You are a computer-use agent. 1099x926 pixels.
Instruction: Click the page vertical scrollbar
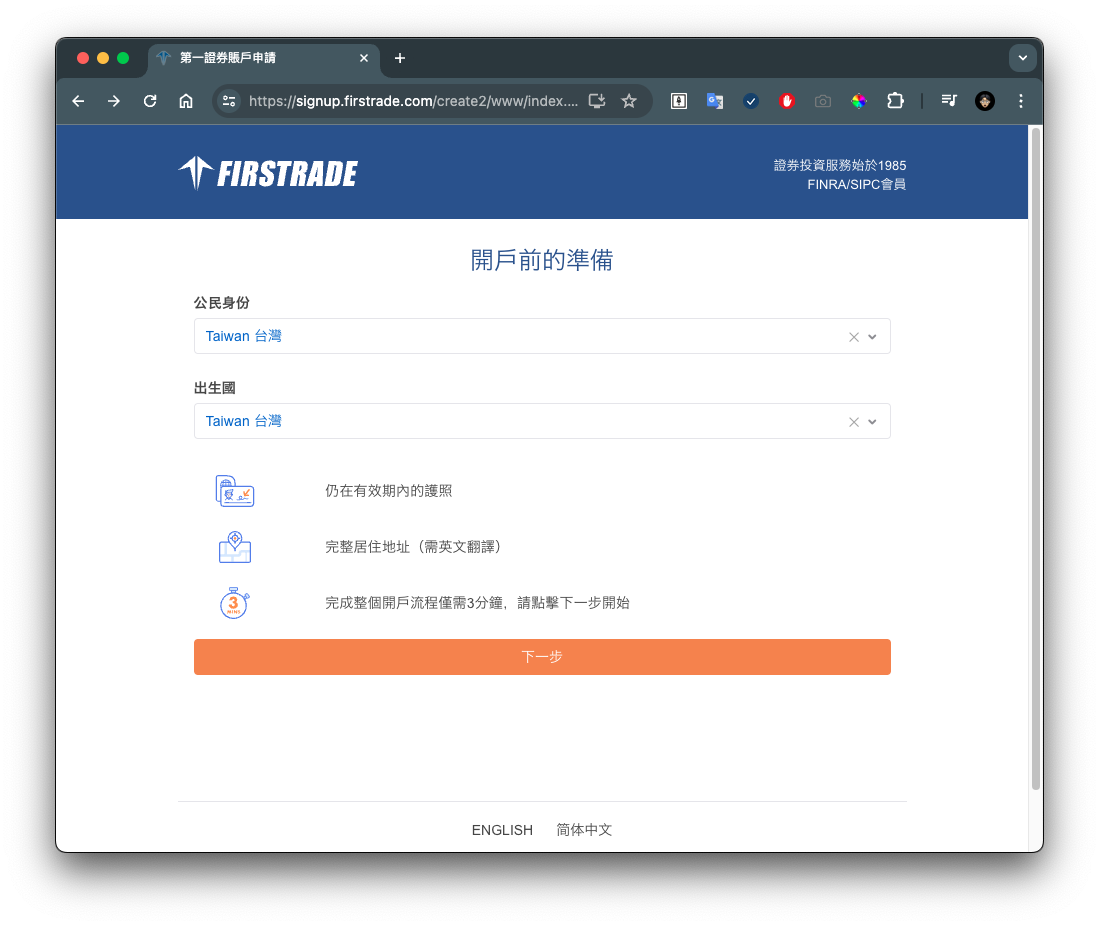[x=1036, y=459]
